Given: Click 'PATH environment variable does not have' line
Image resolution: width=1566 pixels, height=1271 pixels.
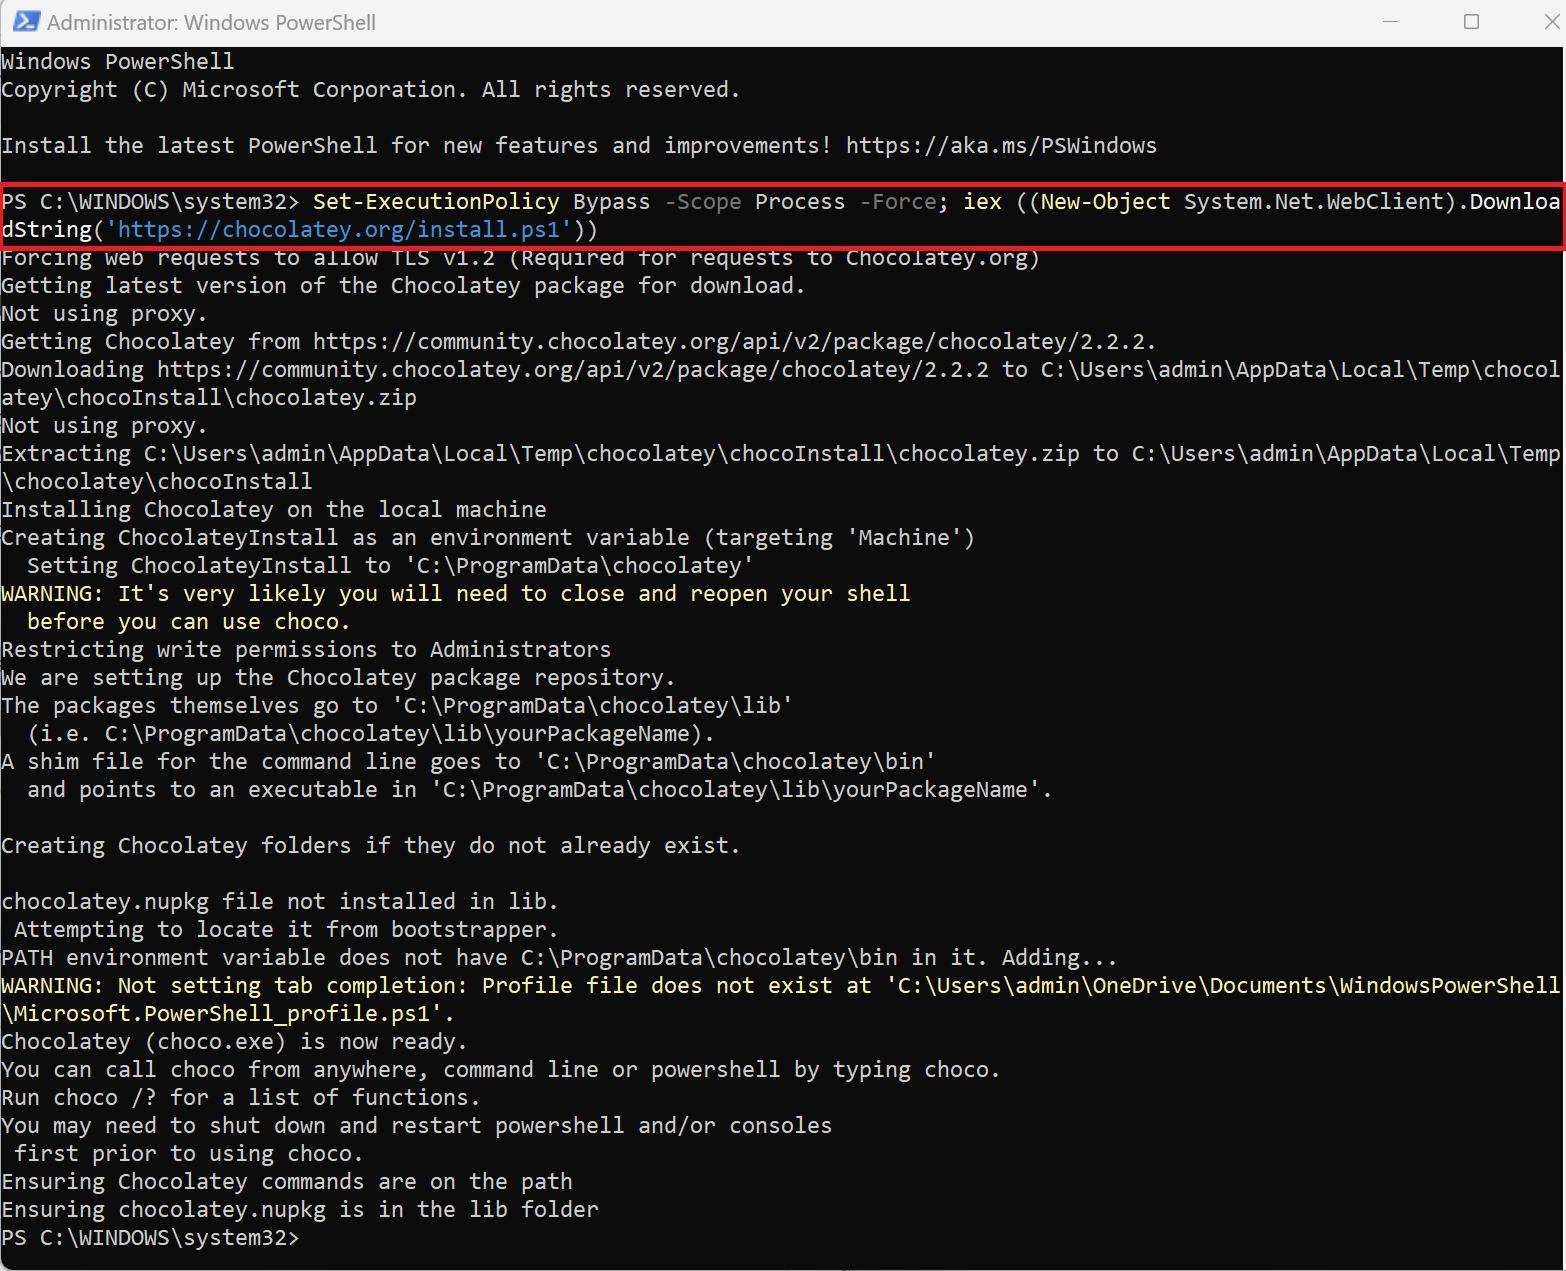Looking at the screenshot, I should pos(559,958).
